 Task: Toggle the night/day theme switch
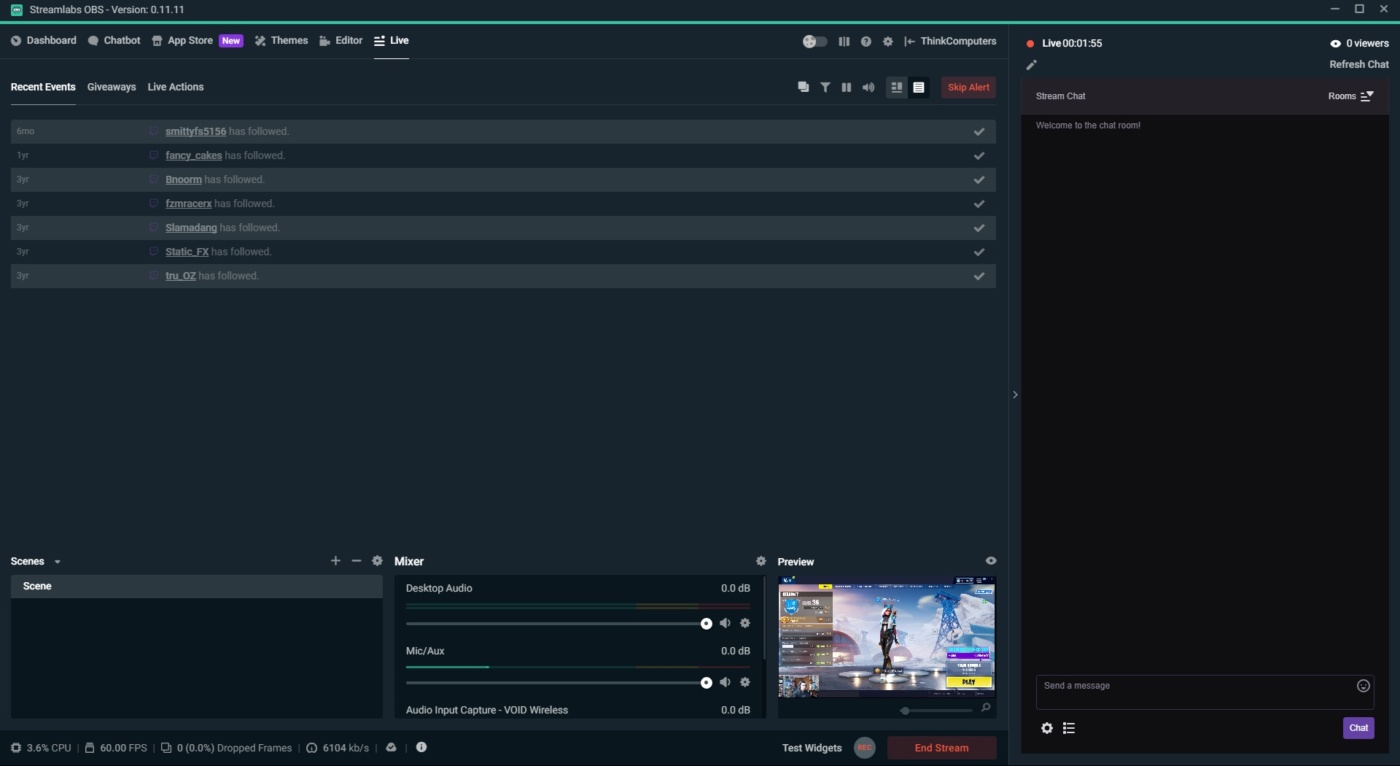point(815,41)
